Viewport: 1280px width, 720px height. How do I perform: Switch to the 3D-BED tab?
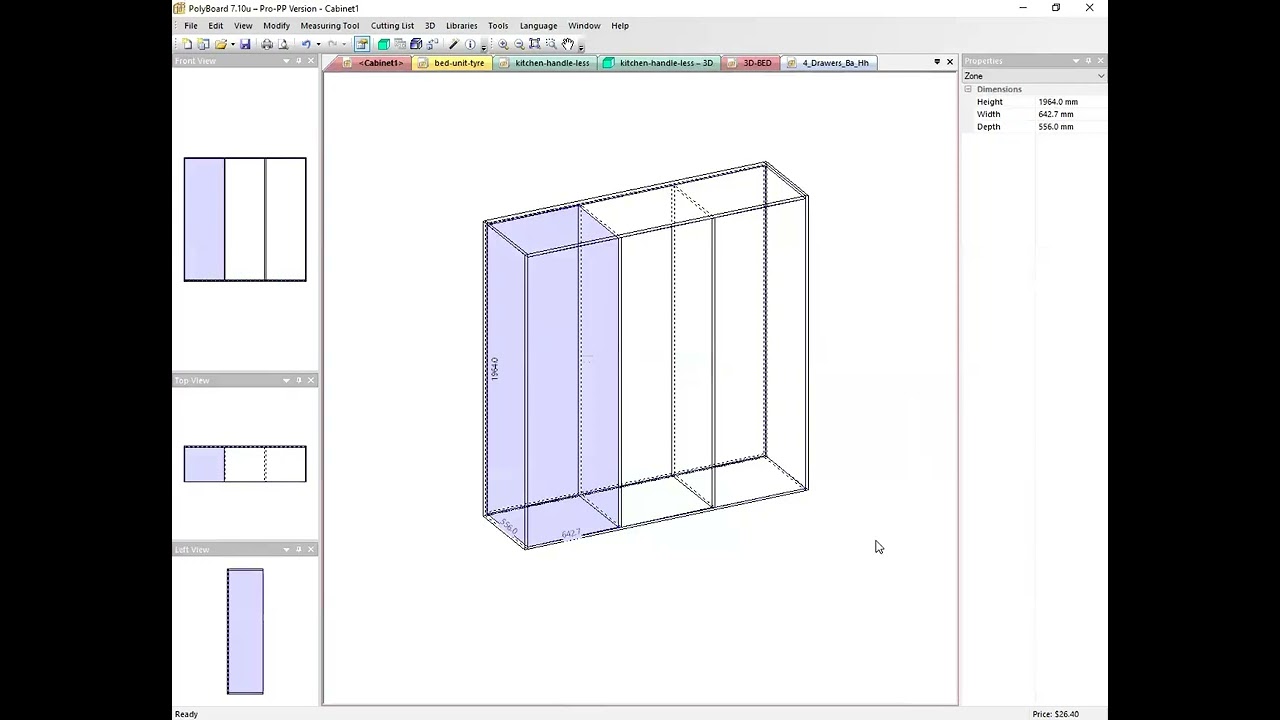click(x=750, y=63)
